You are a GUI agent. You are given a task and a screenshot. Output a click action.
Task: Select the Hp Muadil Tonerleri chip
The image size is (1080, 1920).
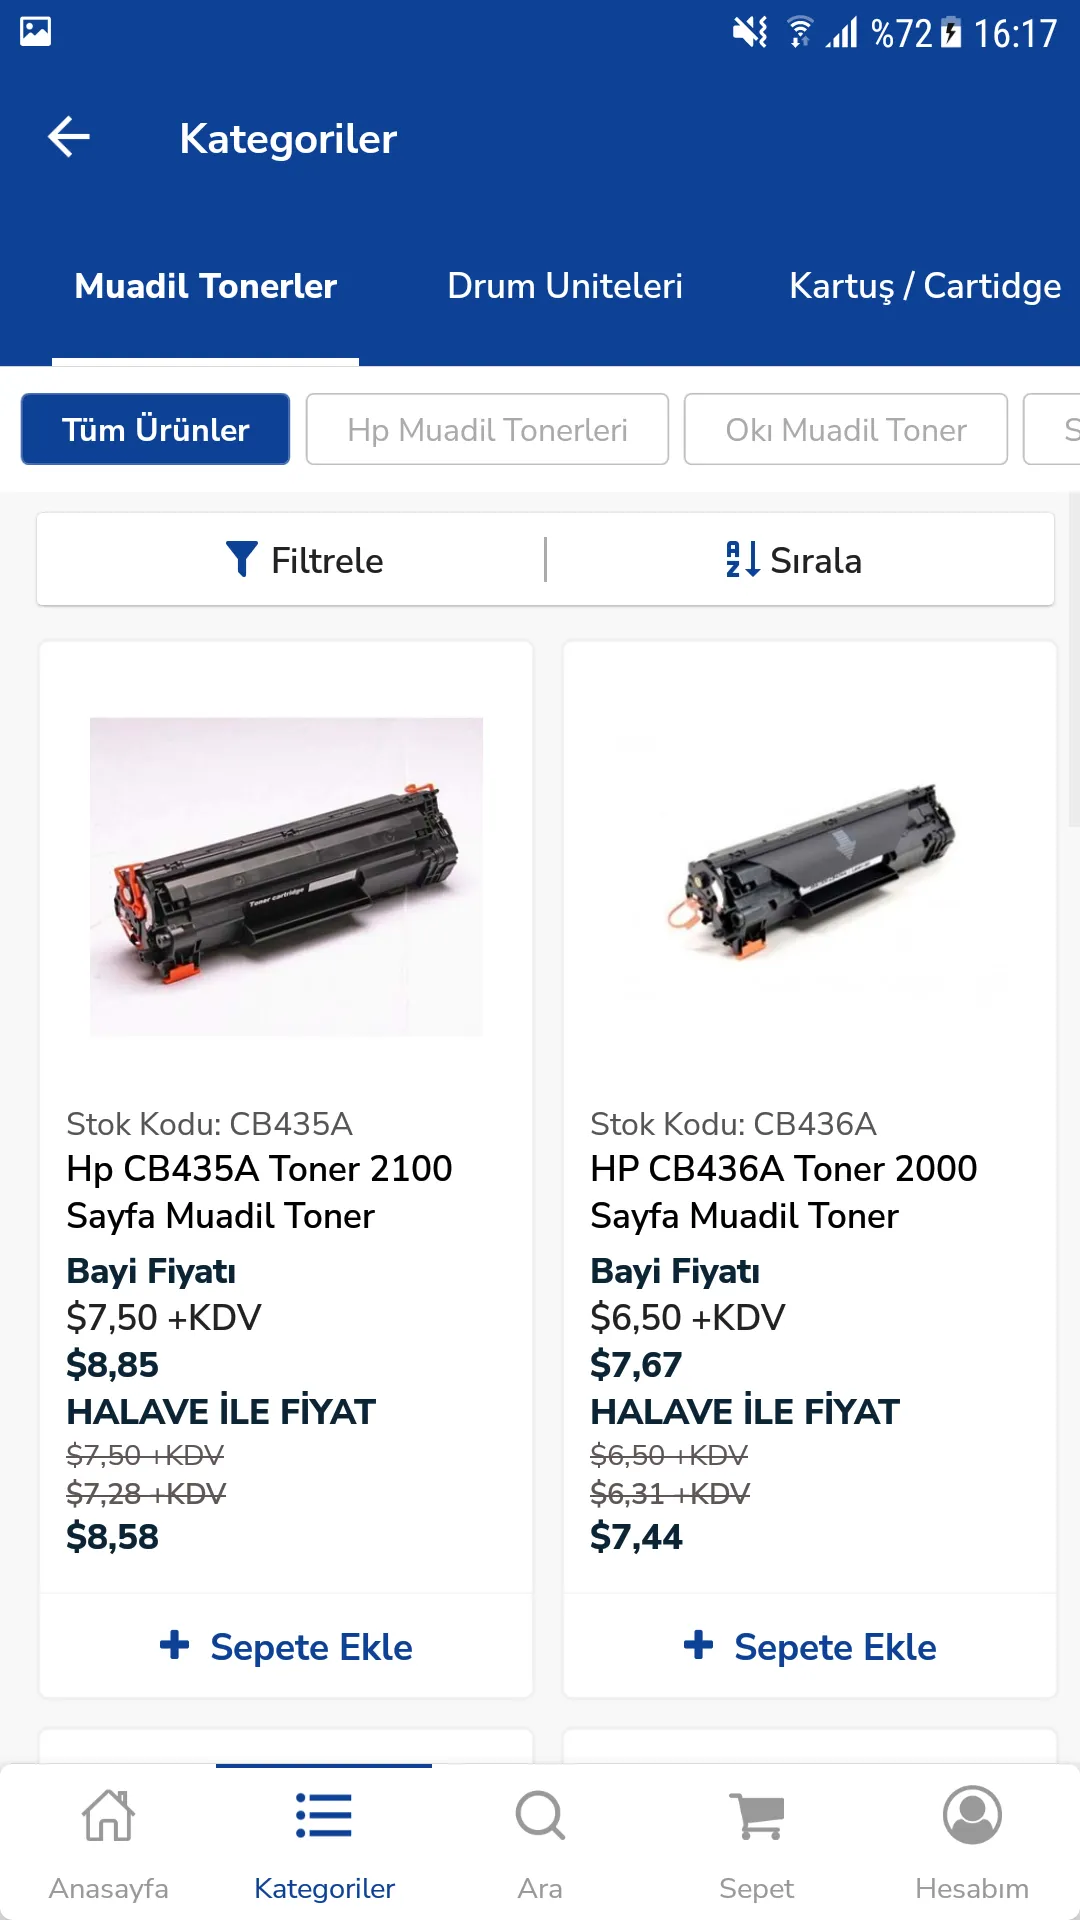487,429
